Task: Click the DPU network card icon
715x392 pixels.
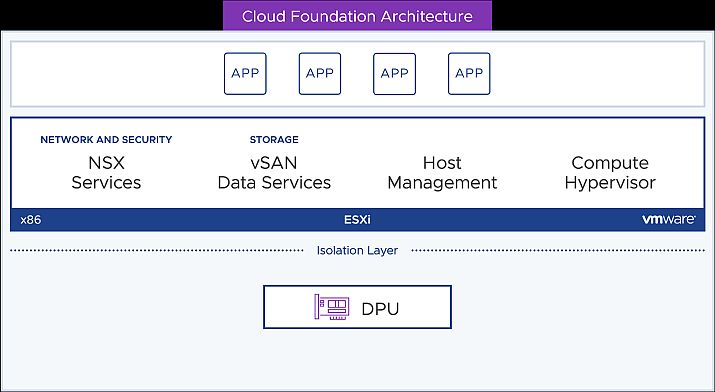Action: (332, 307)
